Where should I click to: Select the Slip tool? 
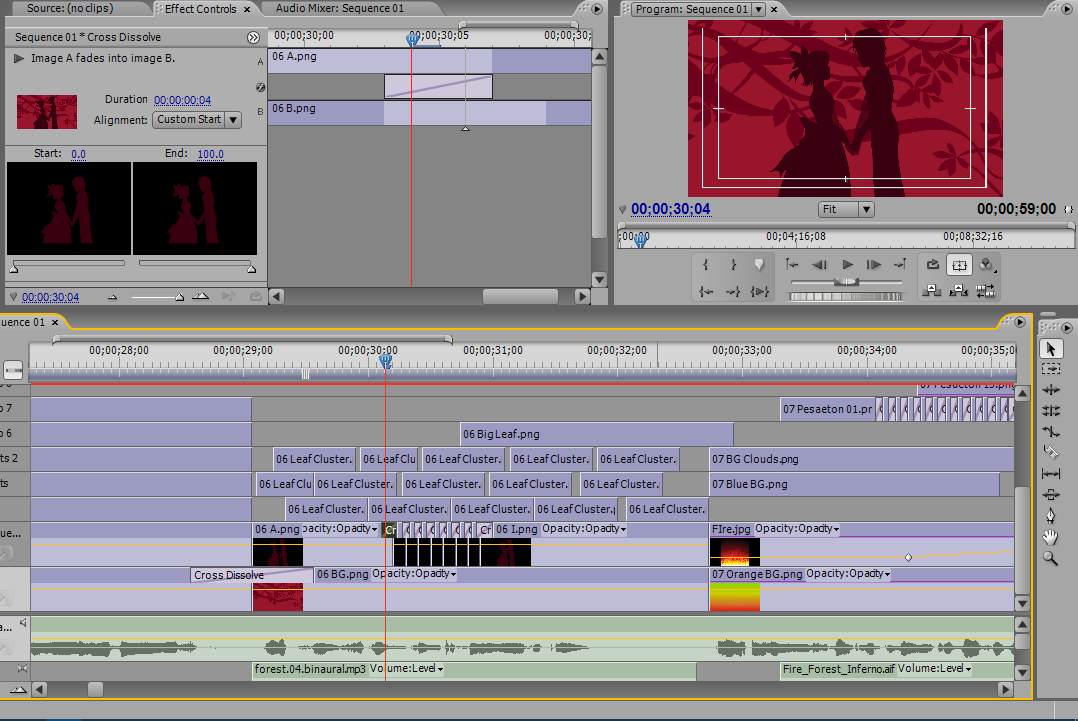click(1051, 474)
